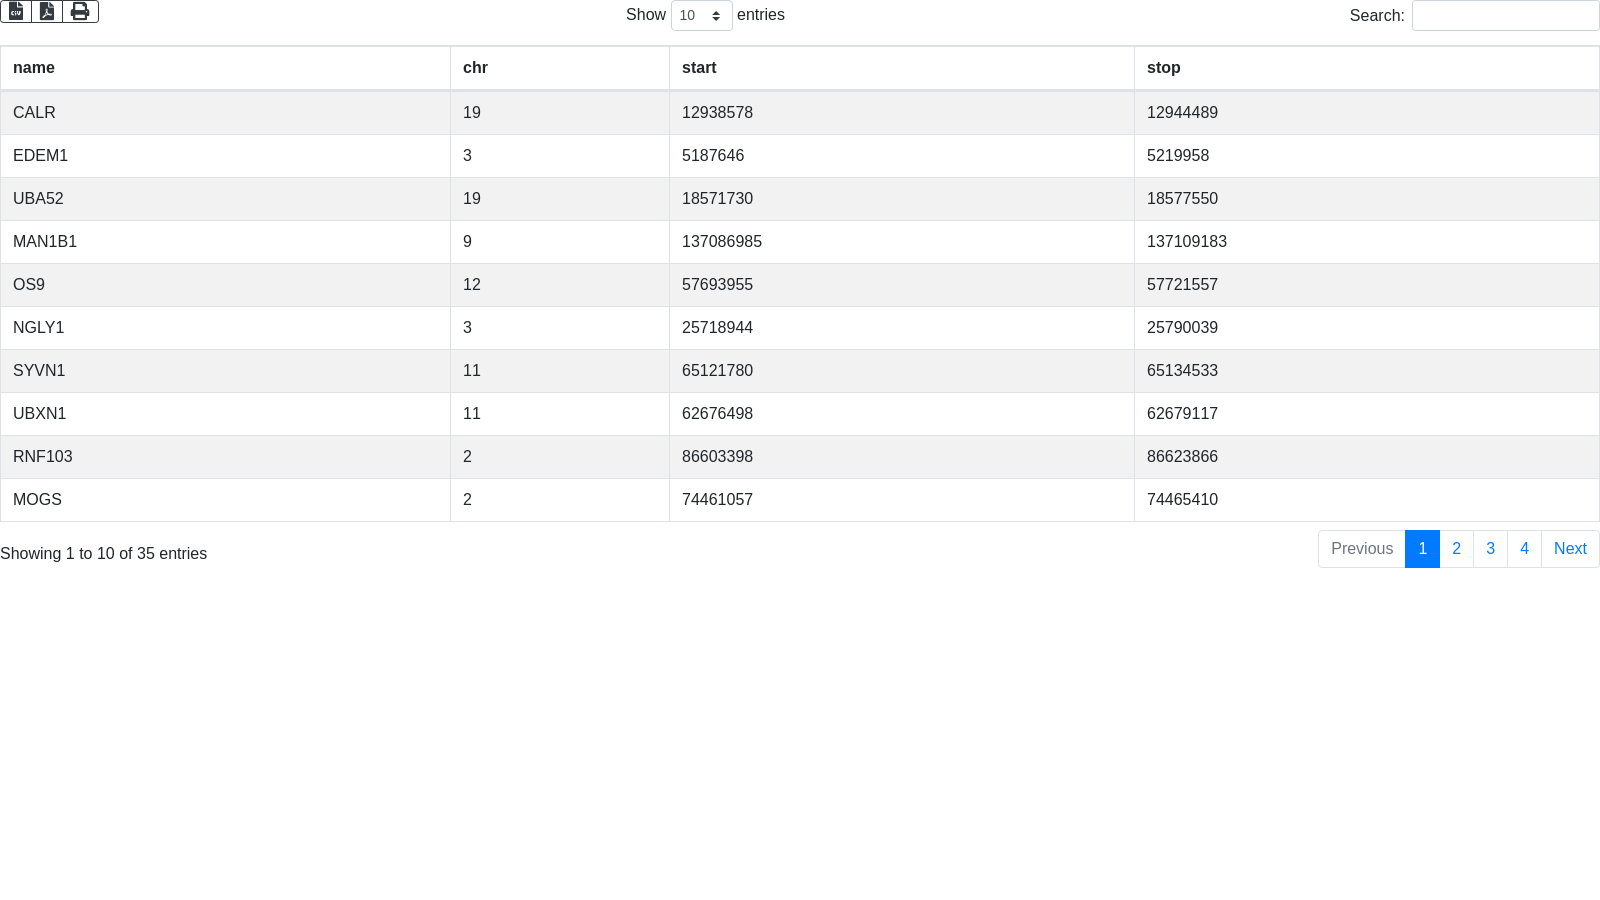Select current page 1 button

tap(1422, 549)
